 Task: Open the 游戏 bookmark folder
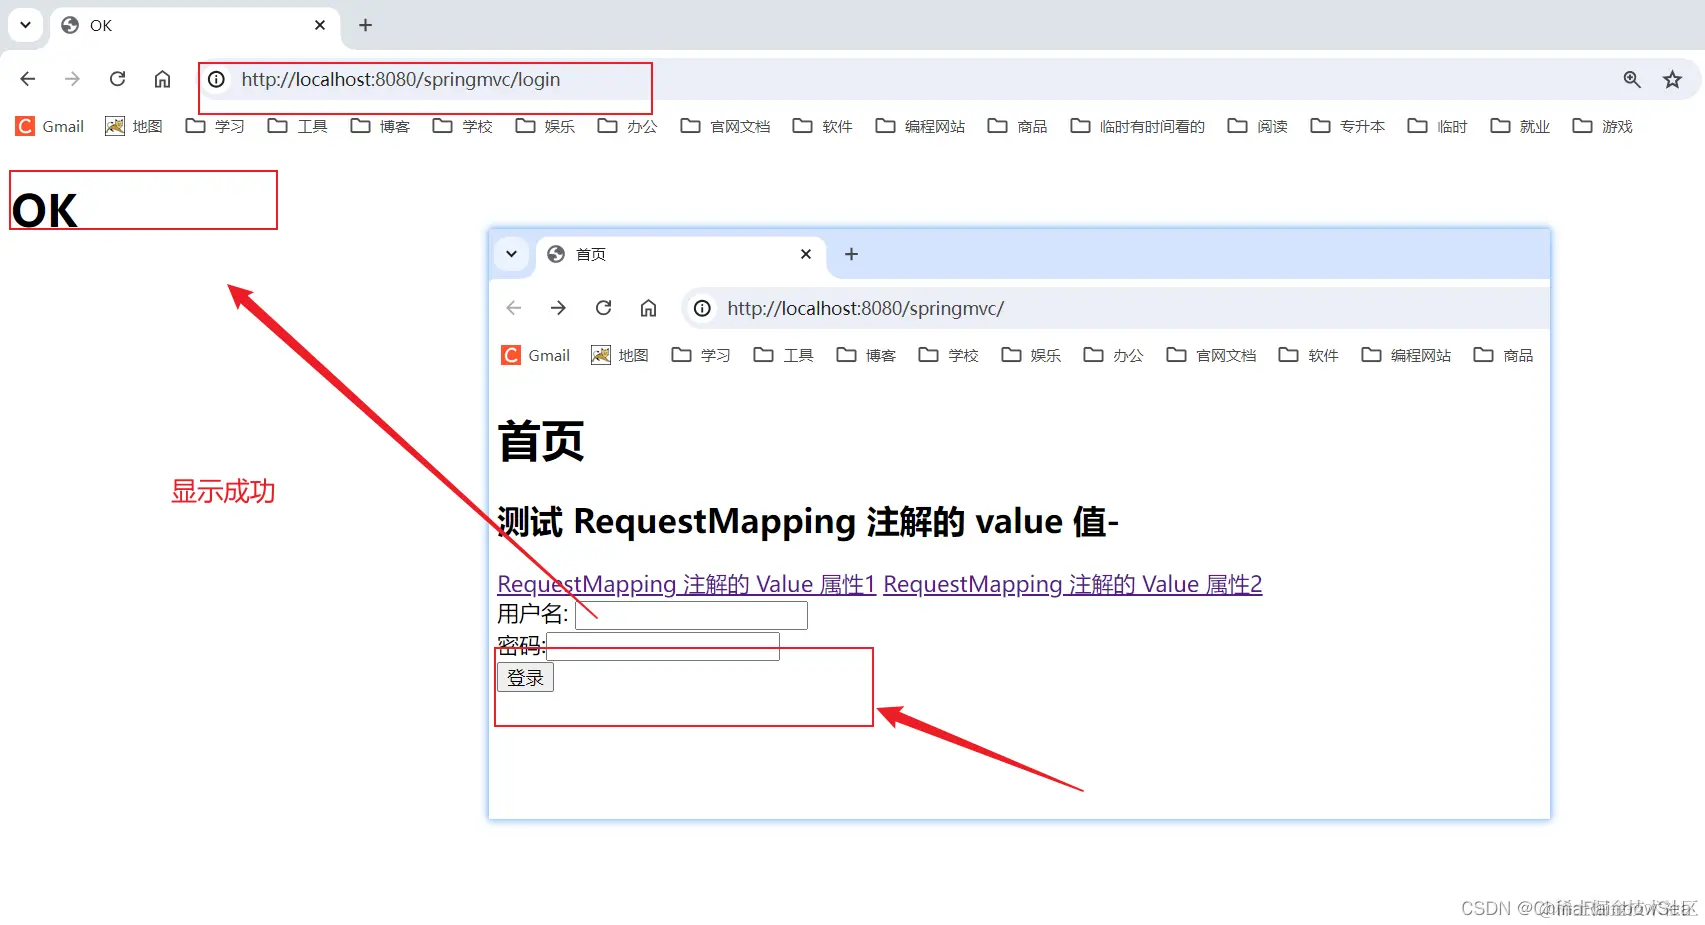point(1602,126)
